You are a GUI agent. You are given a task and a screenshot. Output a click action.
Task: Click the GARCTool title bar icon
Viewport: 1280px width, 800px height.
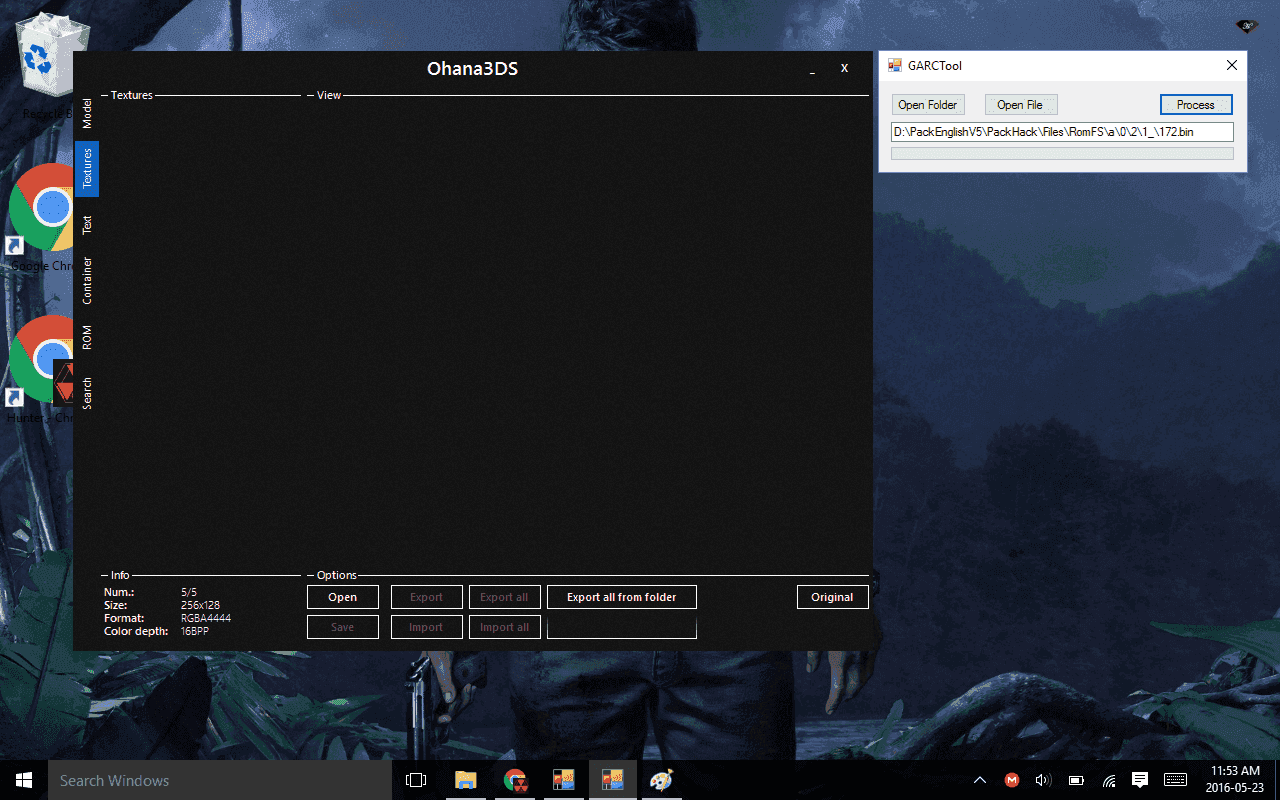pos(895,65)
